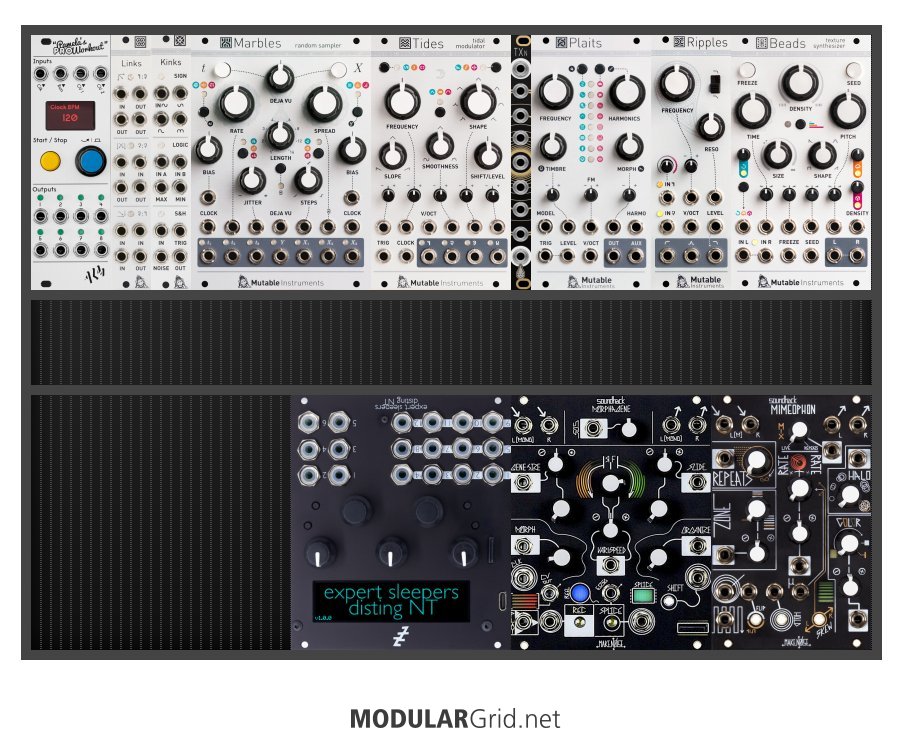The width and height of the screenshot is (912, 740).
Task: Click the Beads "texture synthesizer" subtitle
Action: 829,43
